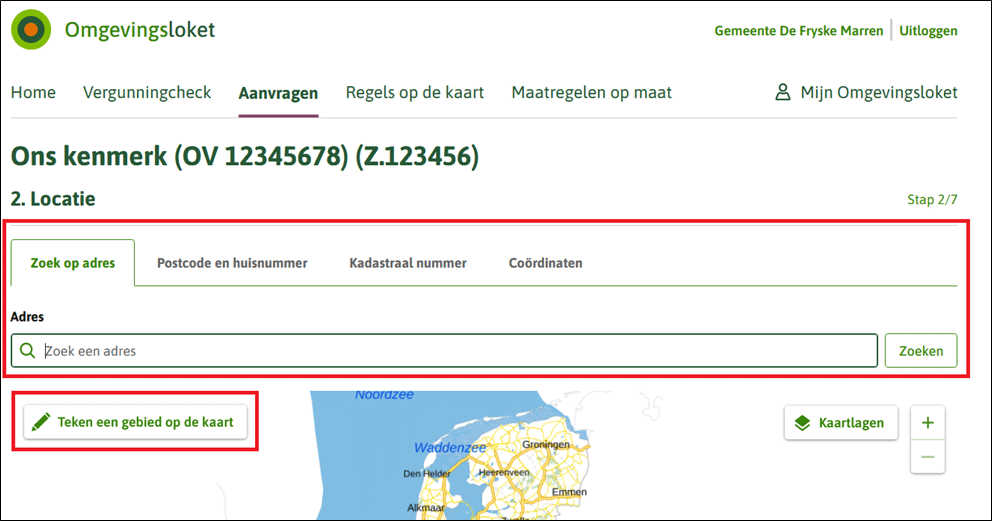Open the Aanvragen navigation item
The image size is (992, 521).
(x=278, y=93)
